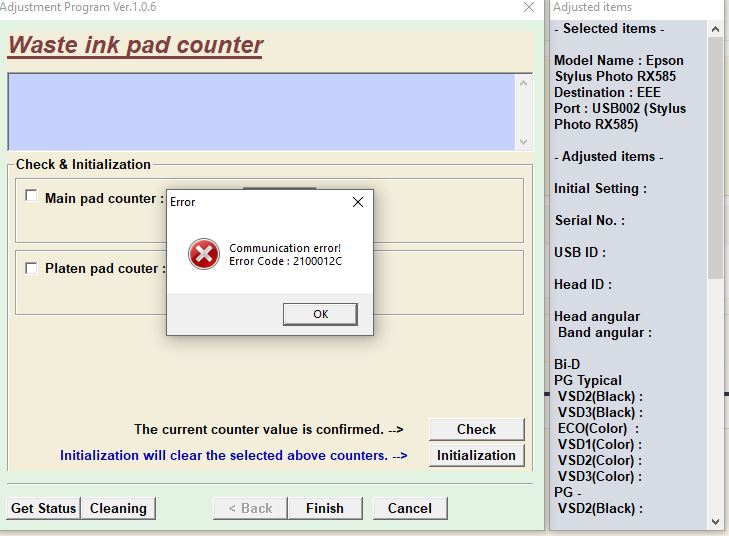Enable the Platen pad counter checkbox

point(32,268)
